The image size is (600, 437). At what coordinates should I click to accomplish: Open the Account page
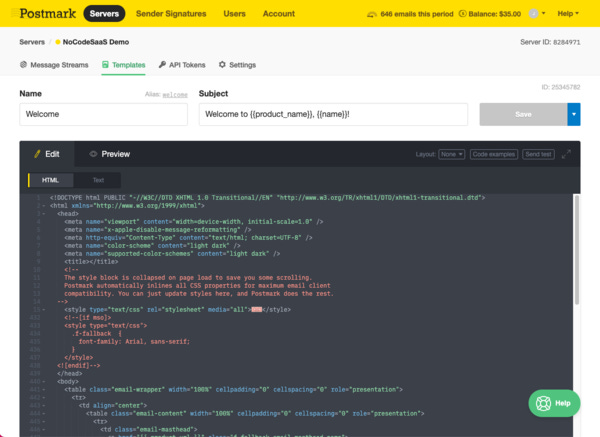tap(279, 14)
